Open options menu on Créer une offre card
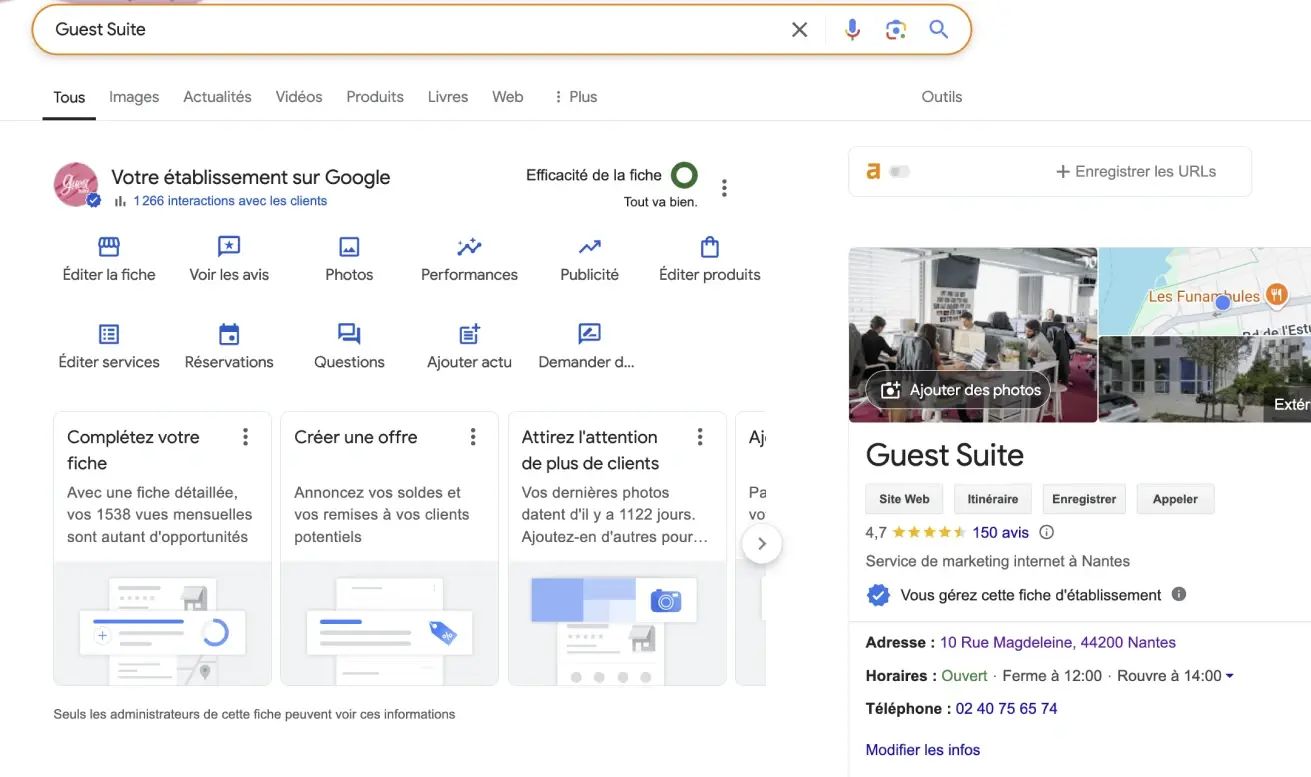 tap(473, 437)
